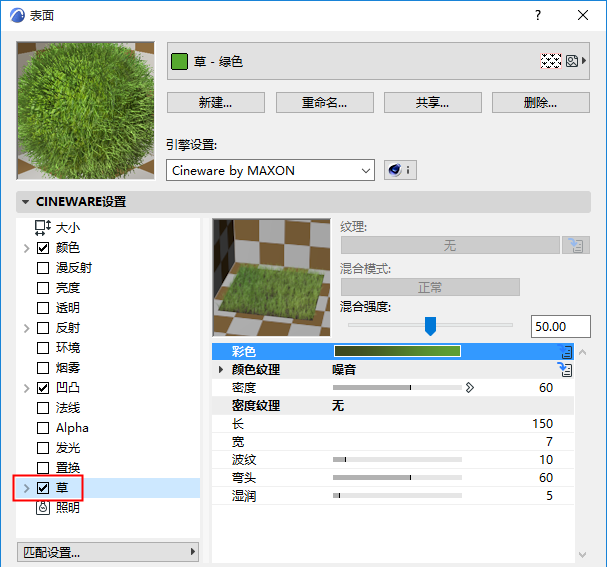Click the ArchiCAD logo in title bar
Screen dimensions: 607x567
17,15
